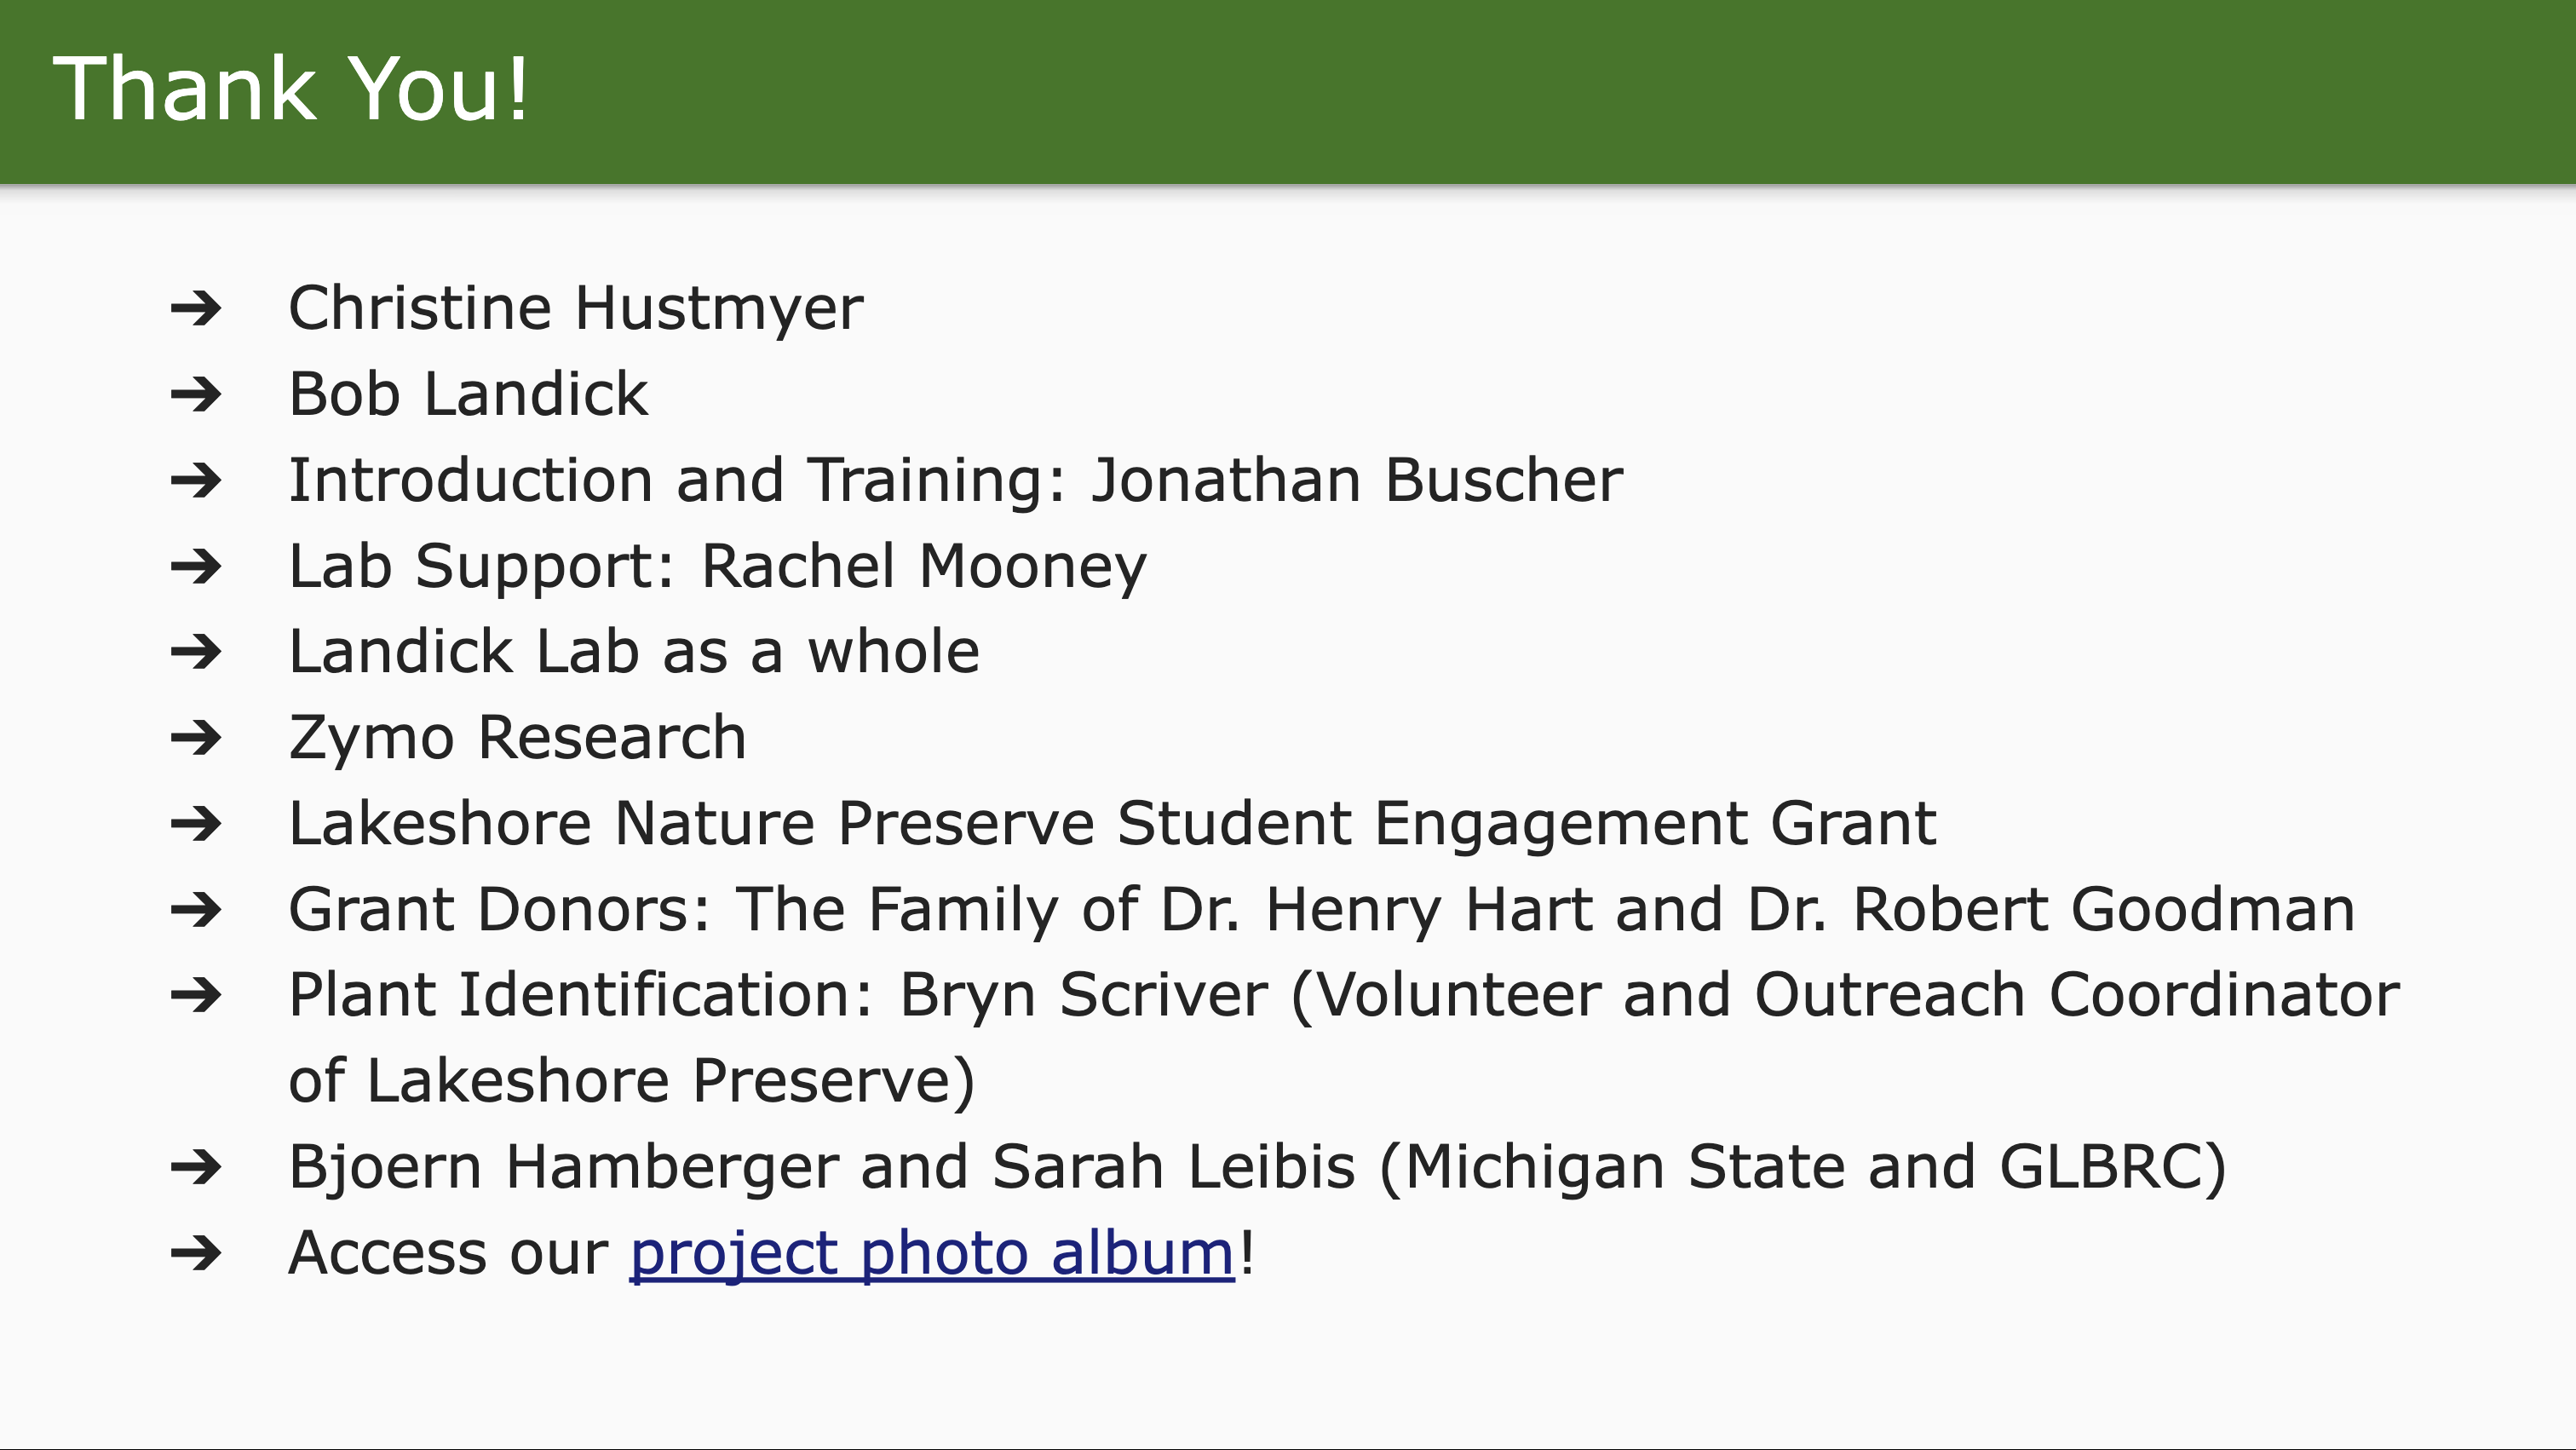The height and width of the screenshot is (1450, 2576).
Task: Select the Jonathan Buscher name text
Action: pos(1357,481)
